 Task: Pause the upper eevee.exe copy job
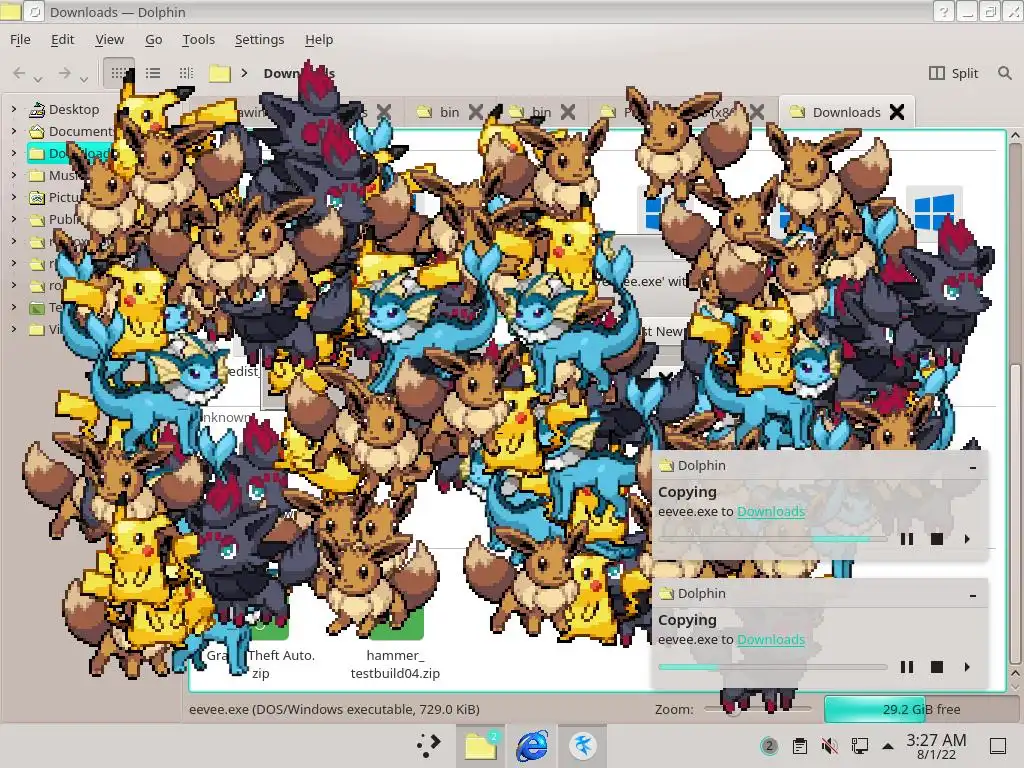906,539
